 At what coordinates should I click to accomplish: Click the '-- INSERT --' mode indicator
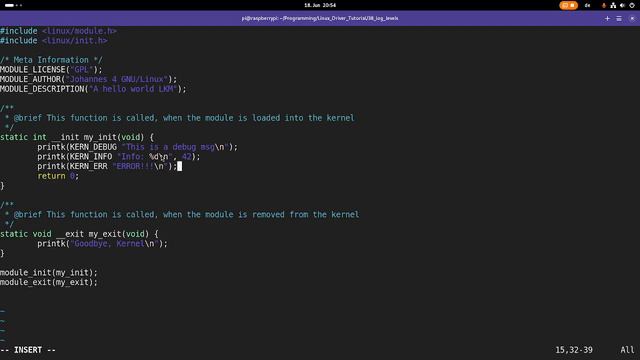pos(28,350)
